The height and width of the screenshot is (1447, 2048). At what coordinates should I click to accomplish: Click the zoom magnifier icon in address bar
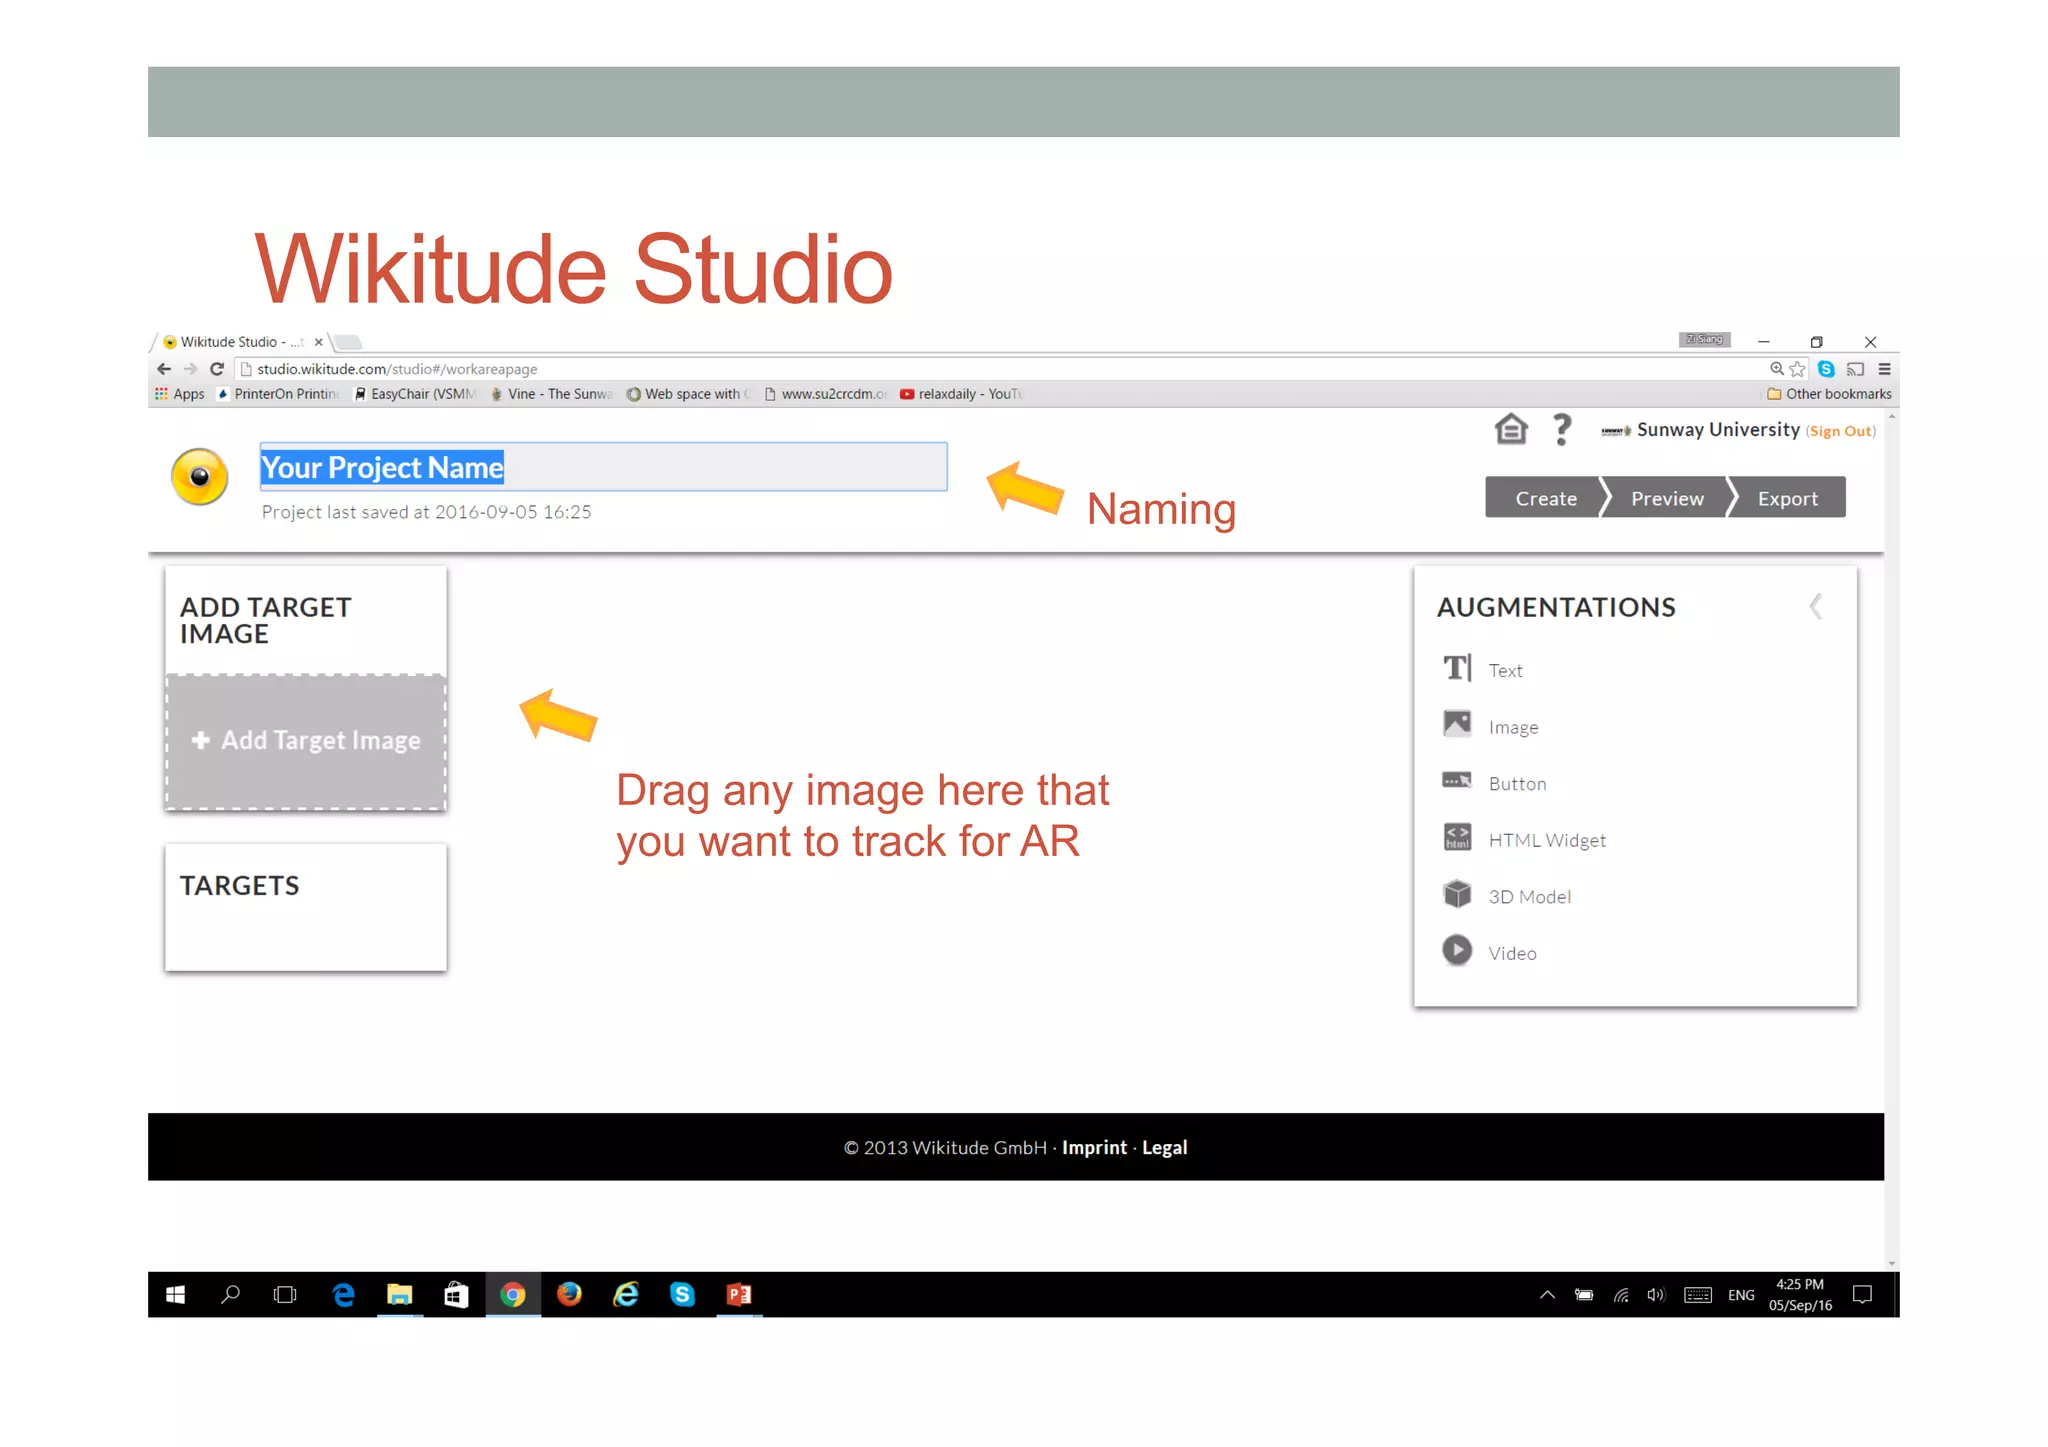(1777, 369)
